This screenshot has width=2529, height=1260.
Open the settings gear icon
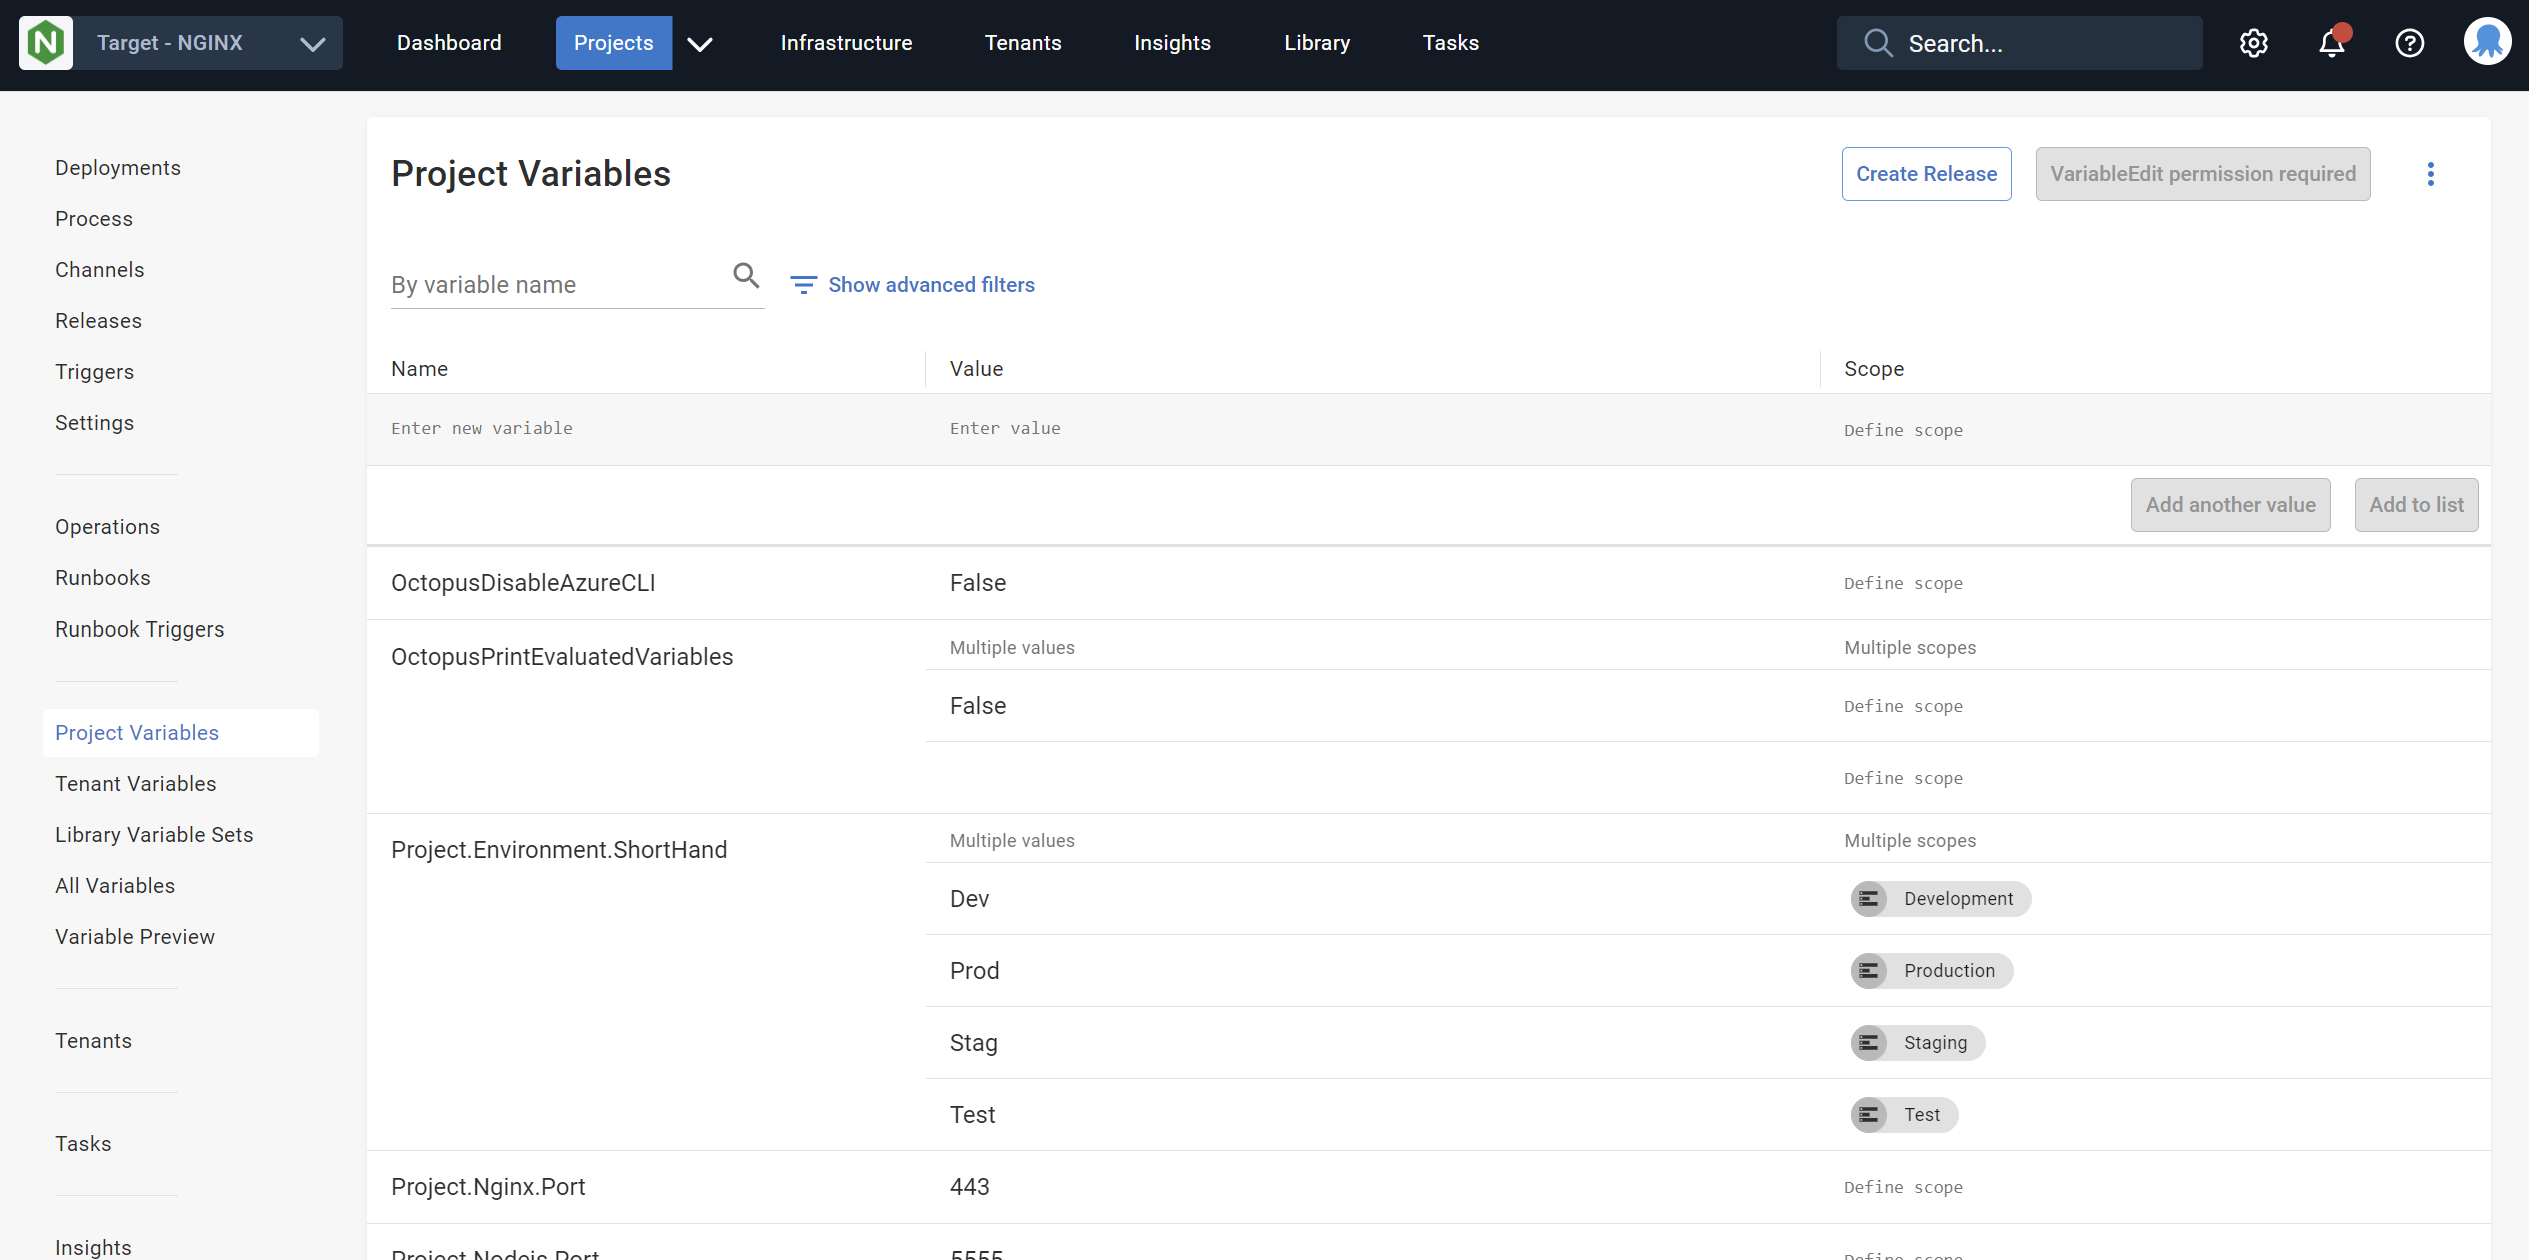2253,43
